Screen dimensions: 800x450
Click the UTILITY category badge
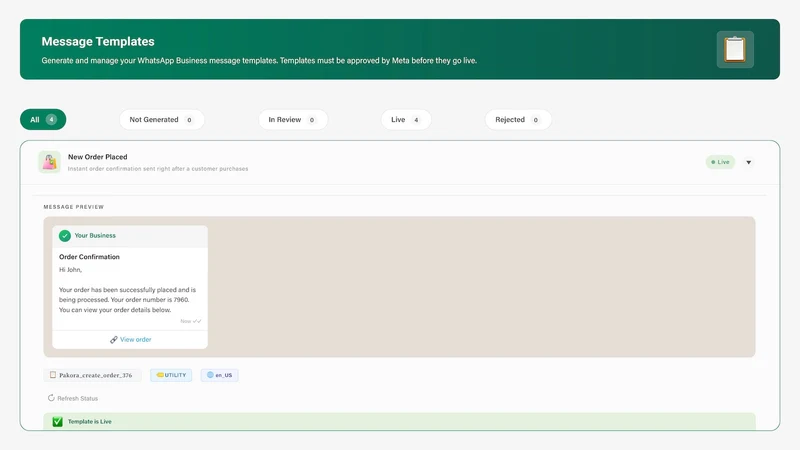[171, 375]
